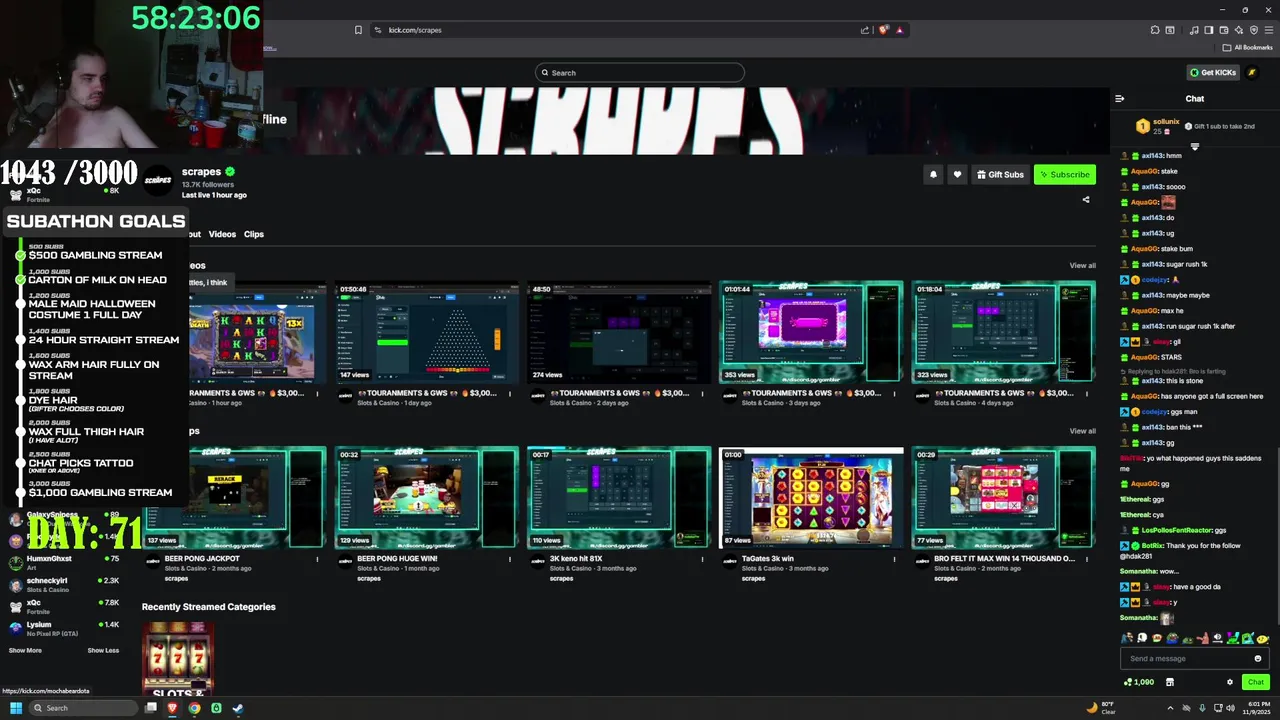Open schneckyirl channel in sidebar
Viewport: 1280px width, 720px height.
click(x=62, y=584)
